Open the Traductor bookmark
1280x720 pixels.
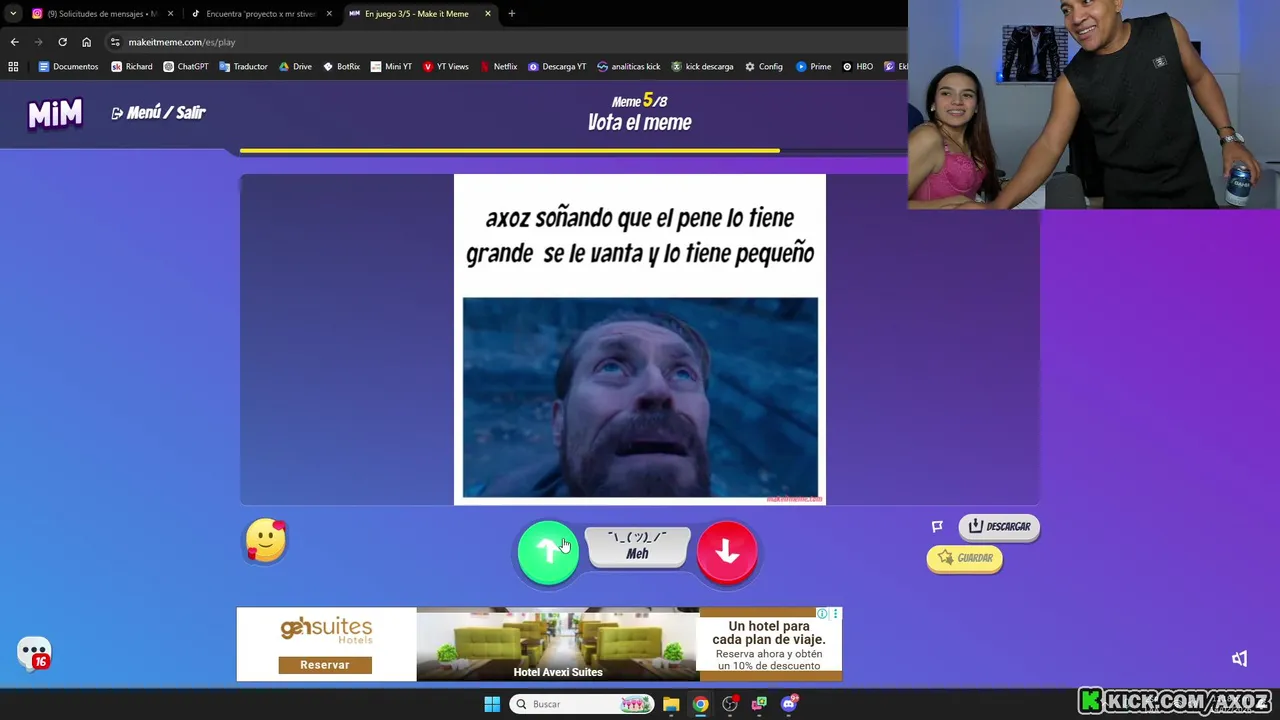point(243,67)
